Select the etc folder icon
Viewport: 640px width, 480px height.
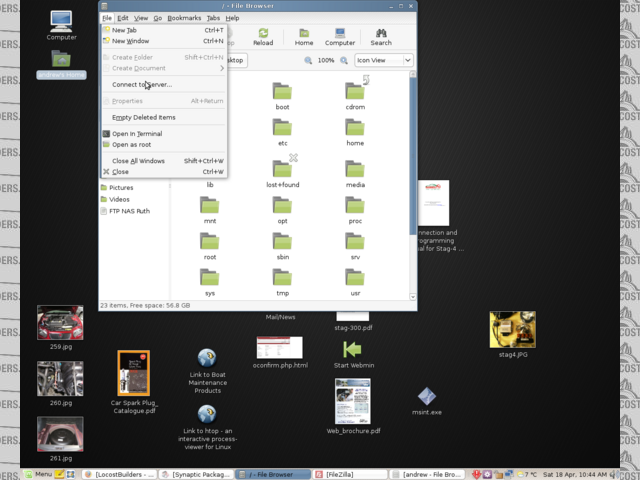pos(282,130)
